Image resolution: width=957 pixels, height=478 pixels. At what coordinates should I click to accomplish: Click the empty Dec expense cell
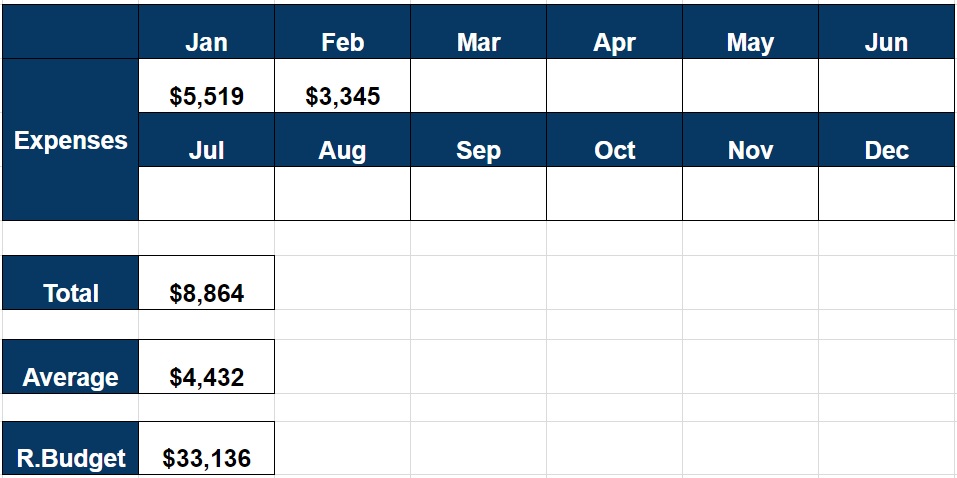(887, 194)
